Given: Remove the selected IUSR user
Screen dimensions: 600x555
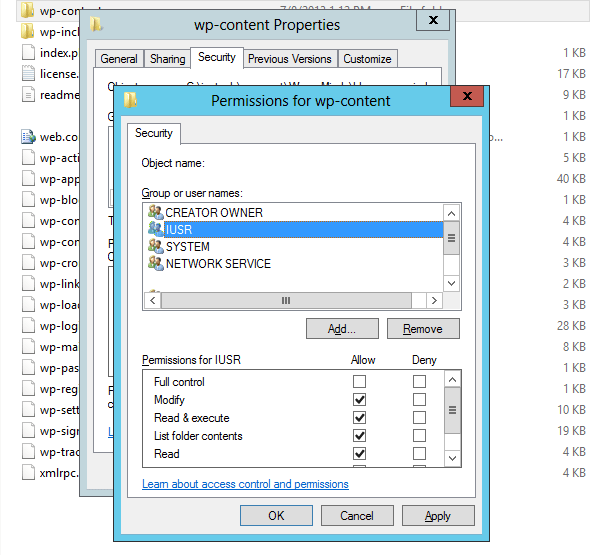Looking at the screenshot, I should click(423, 329).
